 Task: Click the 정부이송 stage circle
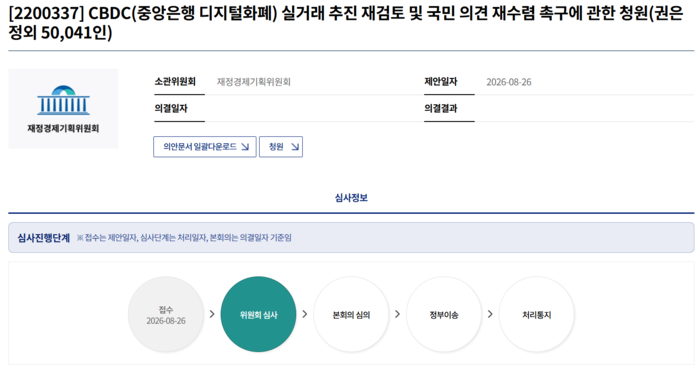[444, 314]
